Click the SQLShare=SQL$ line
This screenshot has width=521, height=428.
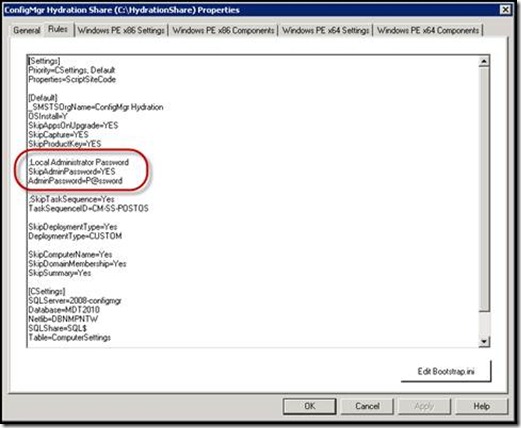(x=57, y=328)
